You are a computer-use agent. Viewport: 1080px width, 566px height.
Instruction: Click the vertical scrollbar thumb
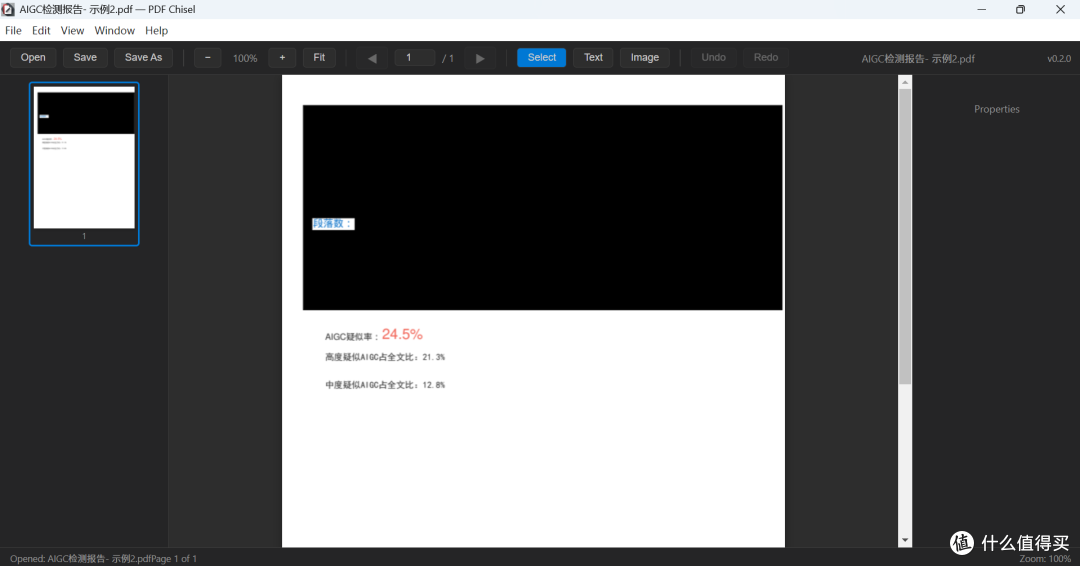(905, 236)
